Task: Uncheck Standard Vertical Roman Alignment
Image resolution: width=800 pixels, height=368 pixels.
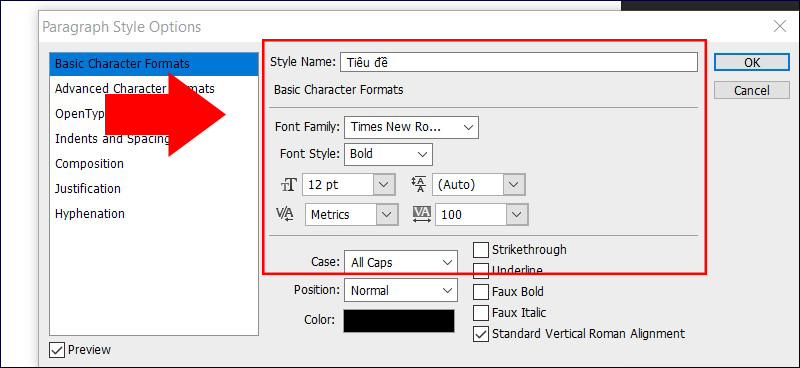Action: tap(481, 334)
